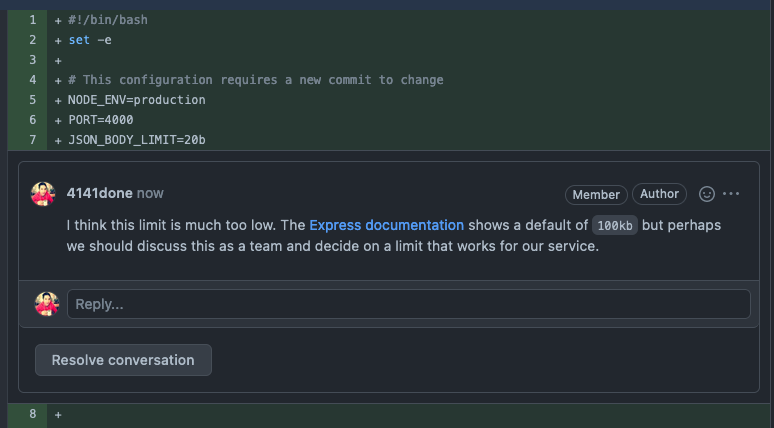This screenshot has width=774, height=428.
Task: Open the 4141done user profile link
Action: pyautogui.click(x=99, y=193)
